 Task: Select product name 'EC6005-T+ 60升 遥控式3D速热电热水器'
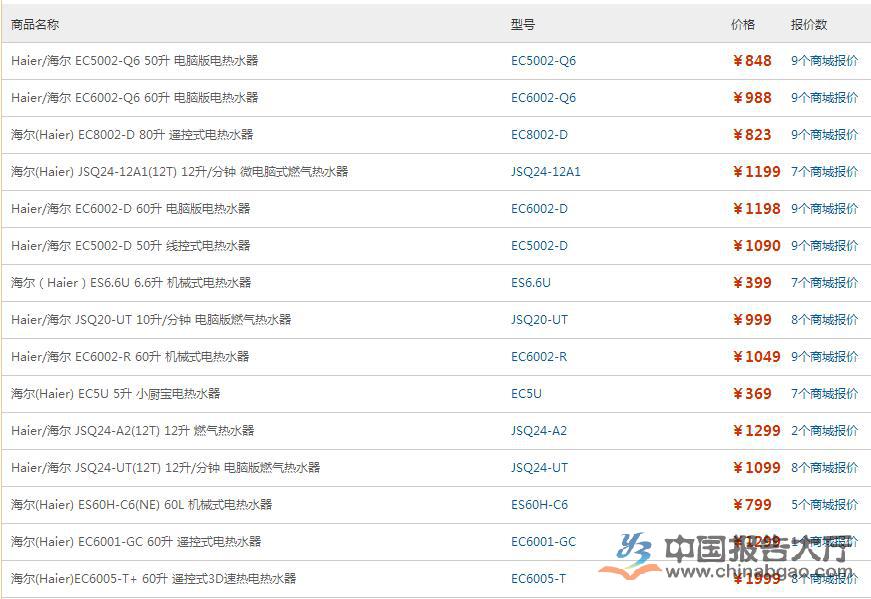[186, 578]
